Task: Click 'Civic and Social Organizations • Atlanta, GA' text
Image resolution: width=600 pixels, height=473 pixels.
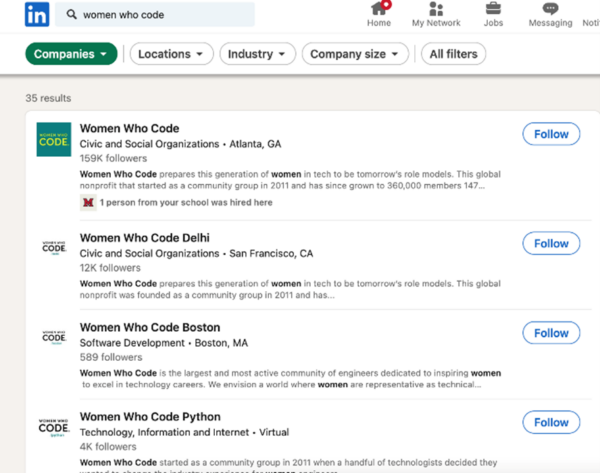Action: [x=180, y=144]
